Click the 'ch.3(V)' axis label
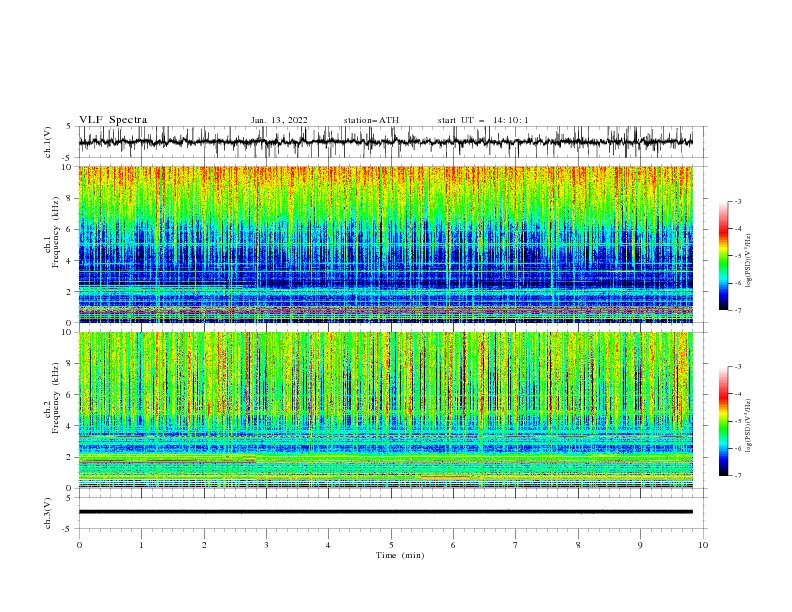The height and width of the screenshot is (612, 792). pos(48,513)
